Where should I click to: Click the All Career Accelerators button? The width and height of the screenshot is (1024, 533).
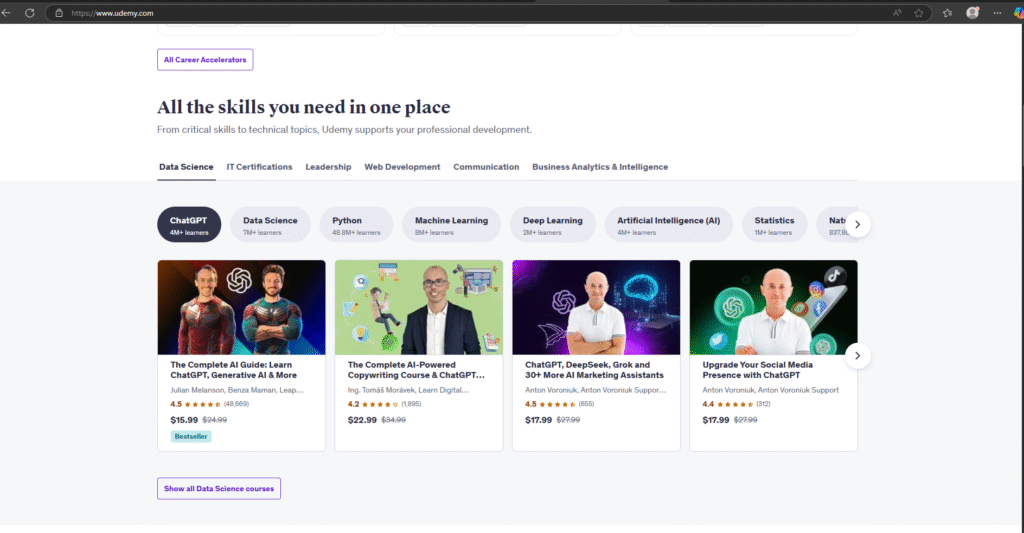pos(205,60)
